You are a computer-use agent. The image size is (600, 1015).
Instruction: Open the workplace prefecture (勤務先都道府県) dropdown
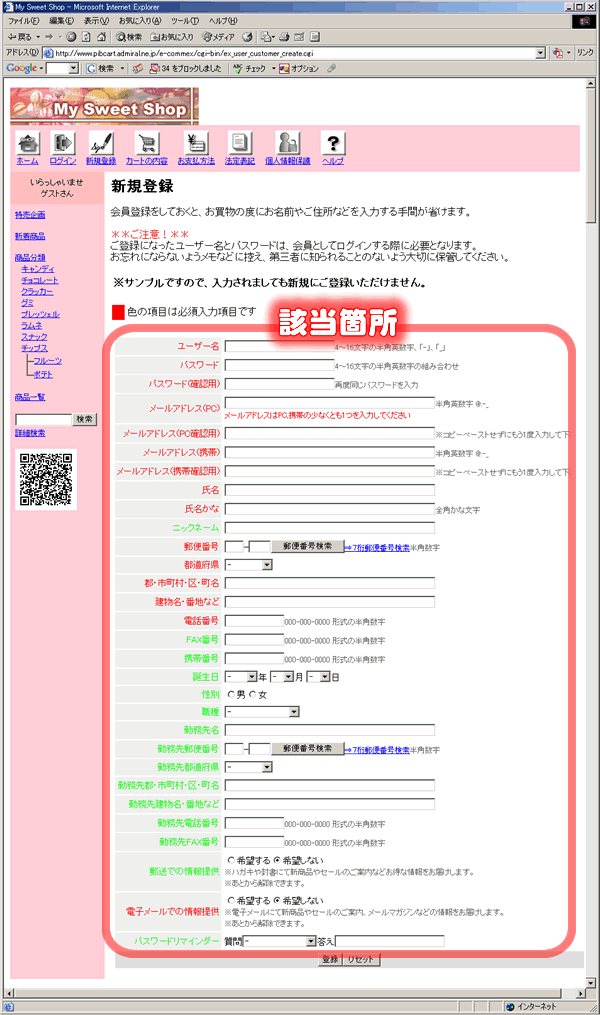click(x=249, y=767)
